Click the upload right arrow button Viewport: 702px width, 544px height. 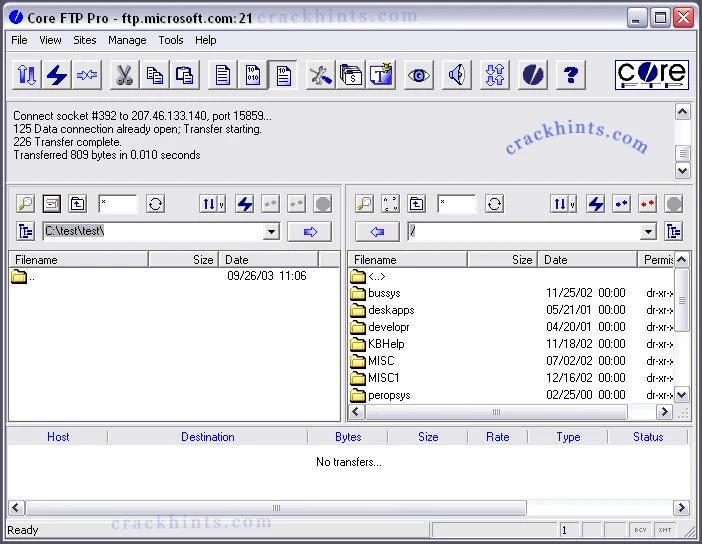point(309,232)
